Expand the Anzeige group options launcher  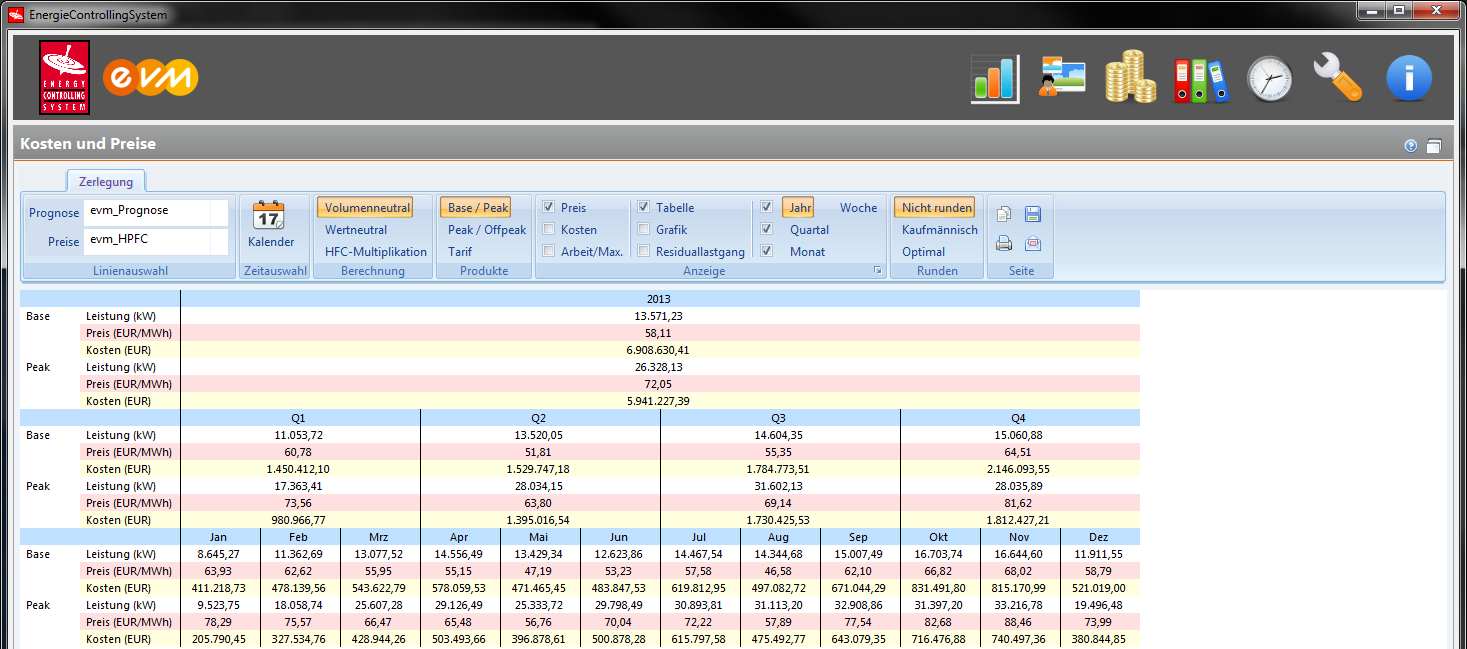coord(878,271)
